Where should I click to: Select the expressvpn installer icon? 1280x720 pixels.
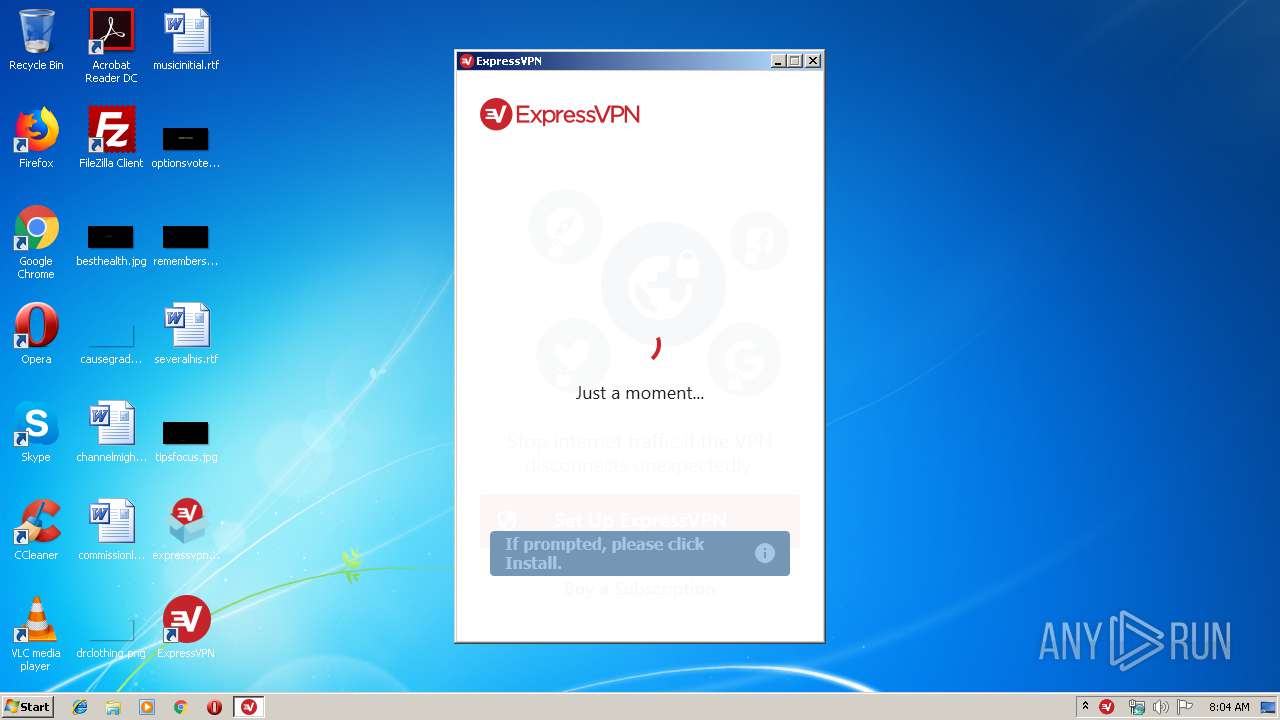[x=186, y=530]
